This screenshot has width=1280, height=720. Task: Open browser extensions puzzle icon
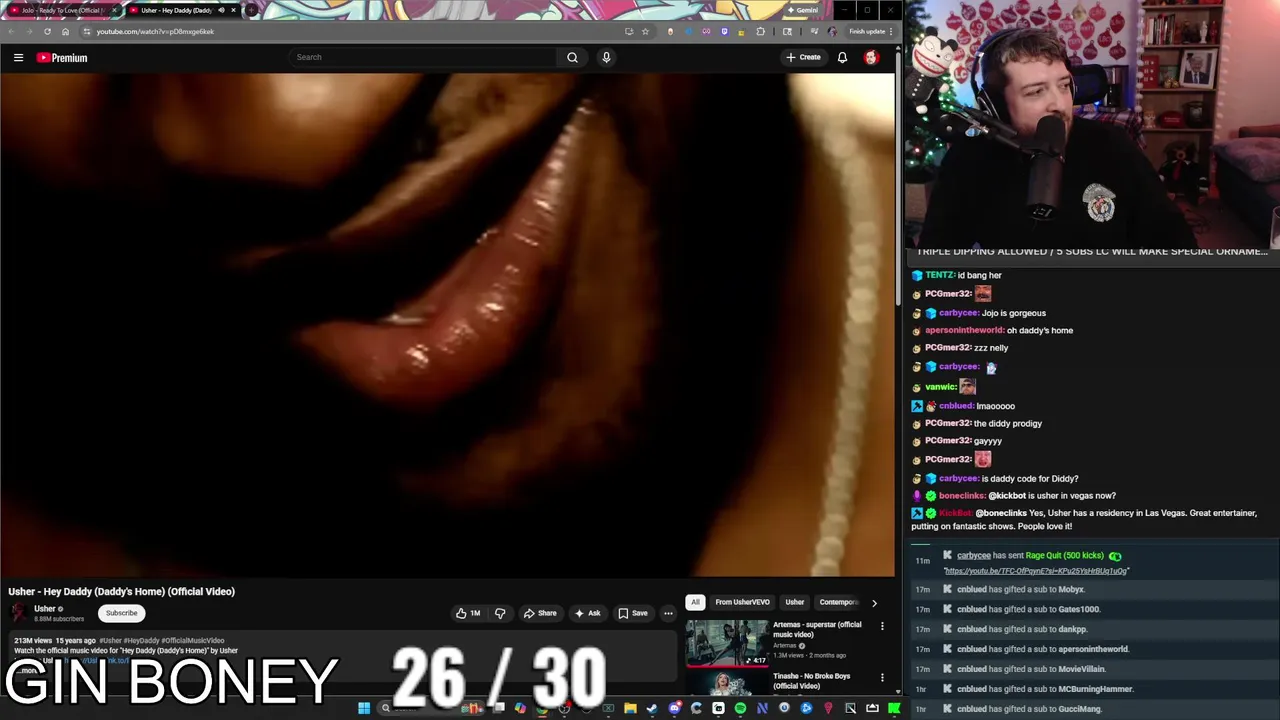(761, 31)
